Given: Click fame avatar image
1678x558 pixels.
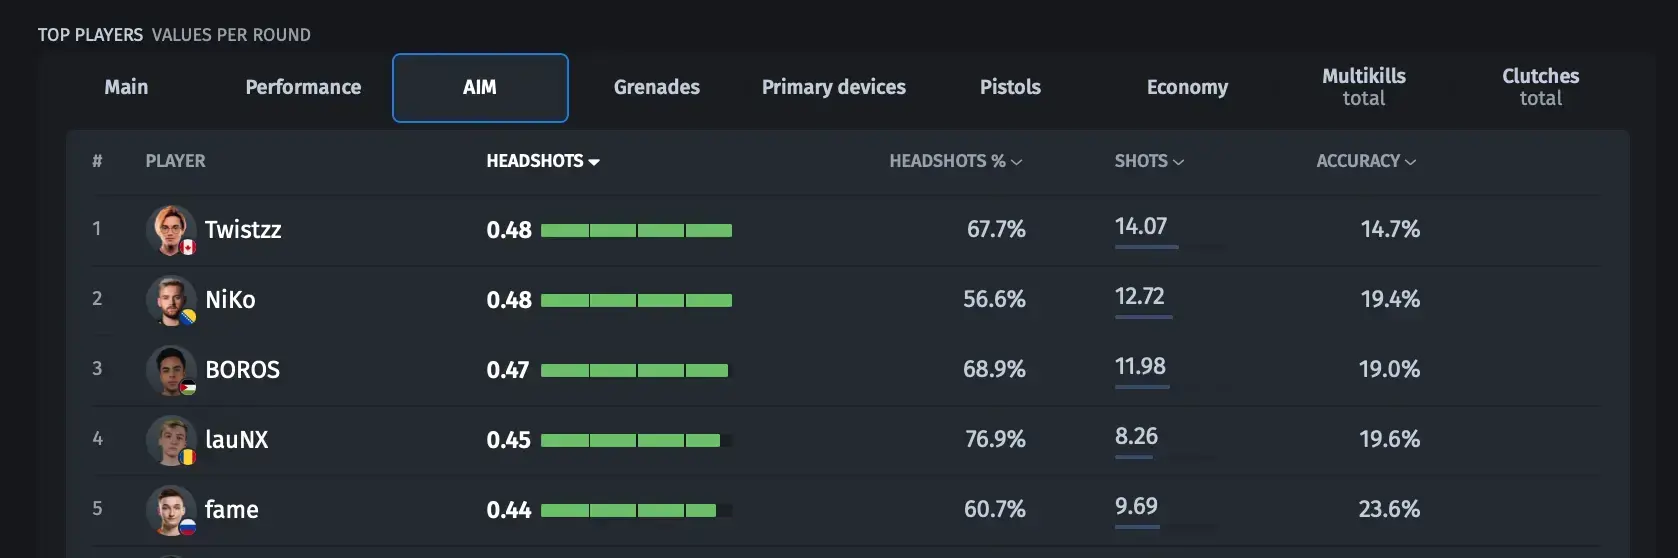Looking at the screenshot, I should (x=171, y=510).
